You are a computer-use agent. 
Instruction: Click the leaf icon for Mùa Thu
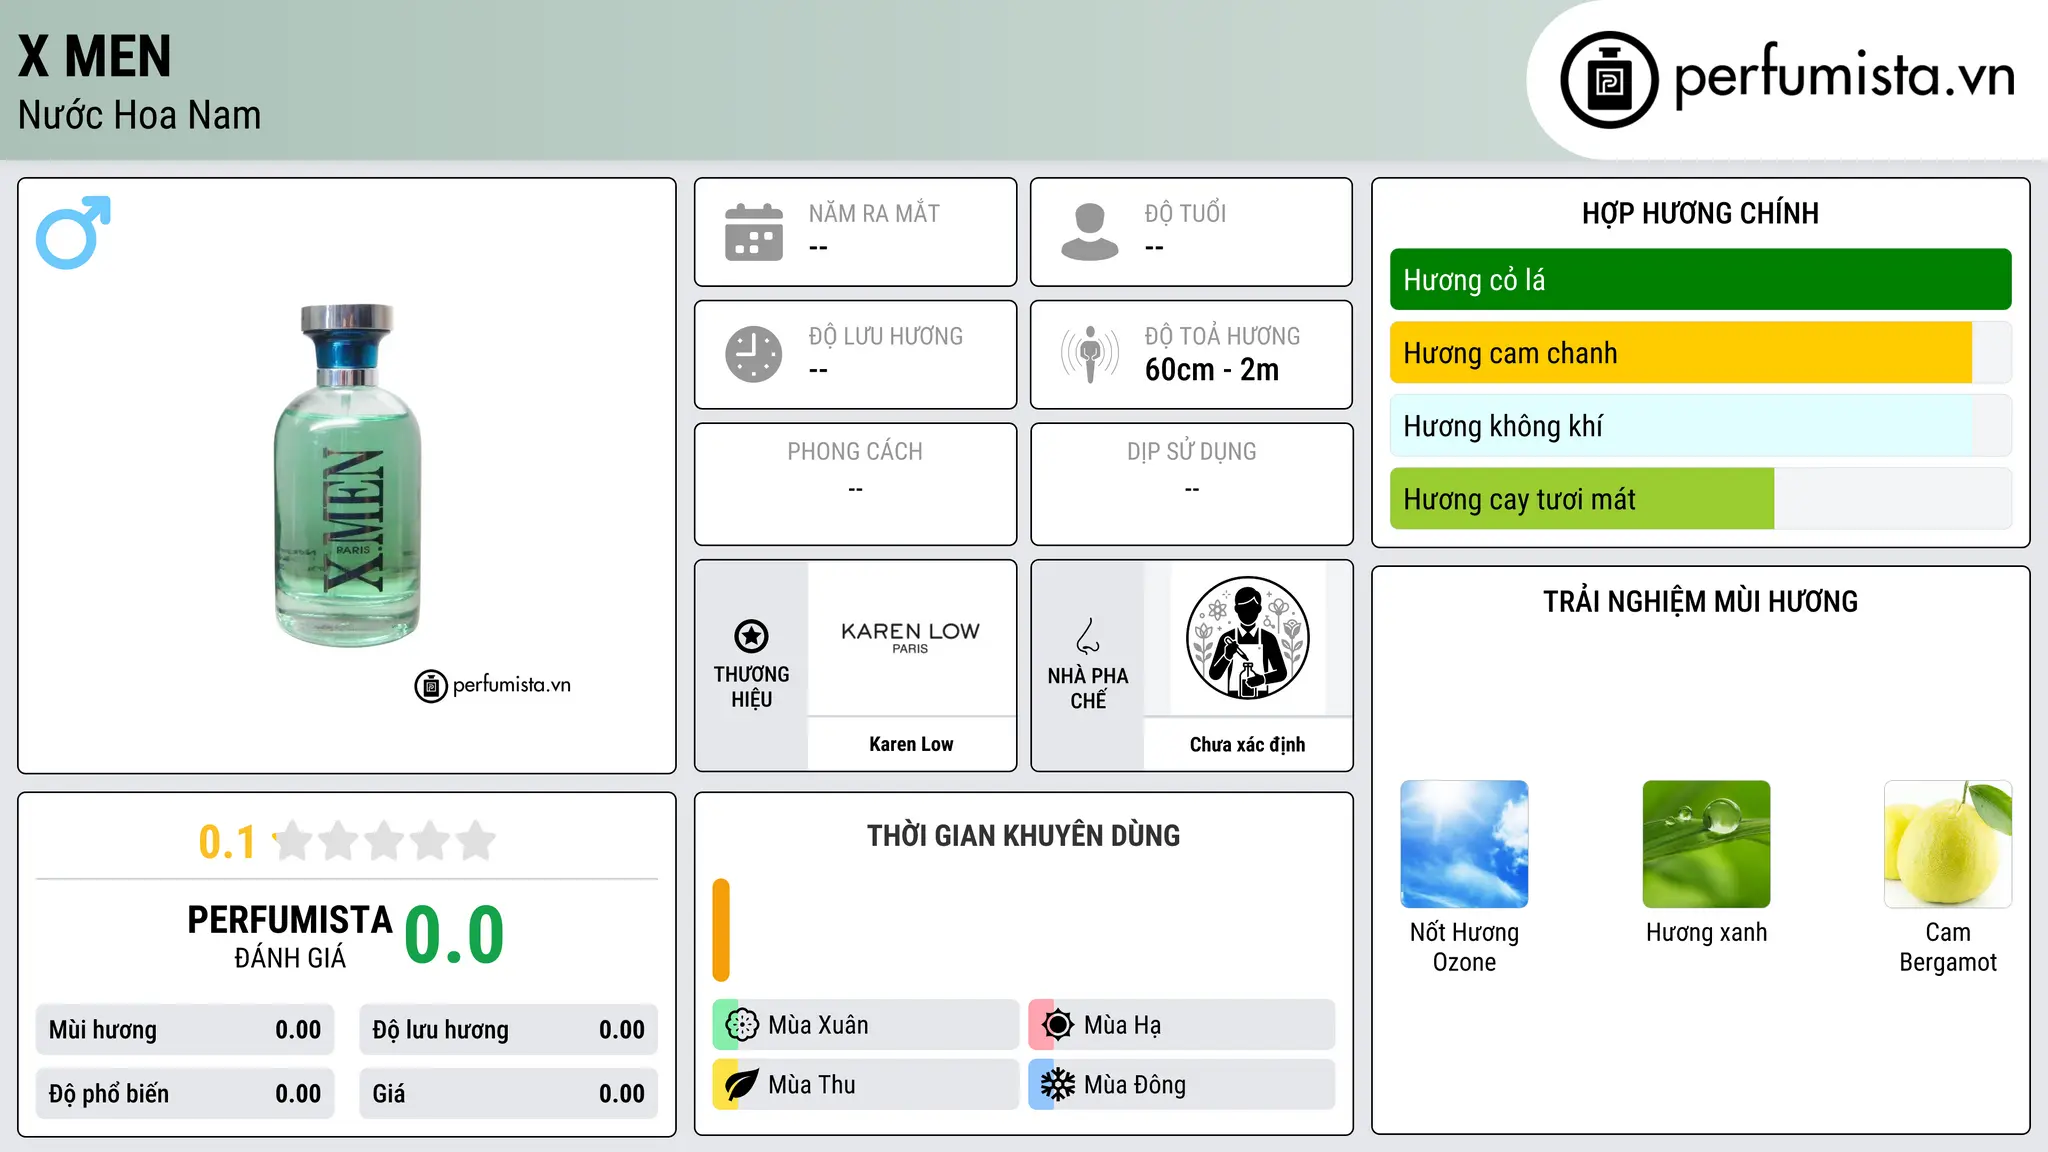coord(742,1085)
